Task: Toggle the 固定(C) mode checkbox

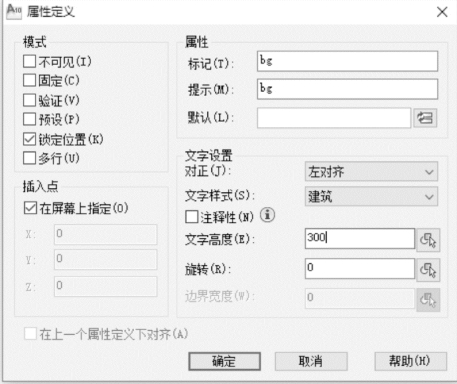Action: [x=29, y=80]
